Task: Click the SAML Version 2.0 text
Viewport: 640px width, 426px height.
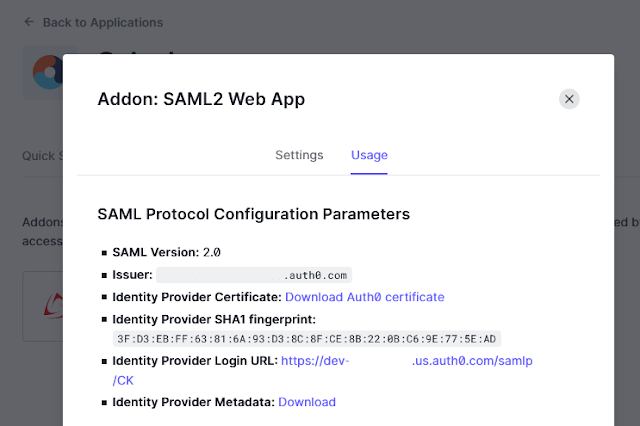Action: [167, 253]
